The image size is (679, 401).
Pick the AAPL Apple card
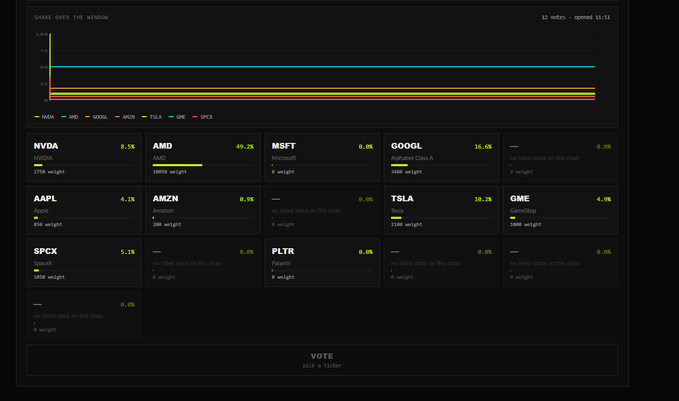tap(84, 210)
